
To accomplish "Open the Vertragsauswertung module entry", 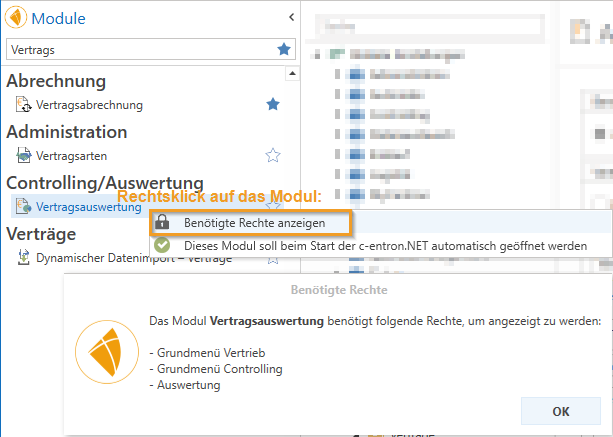I will (87, 207).
